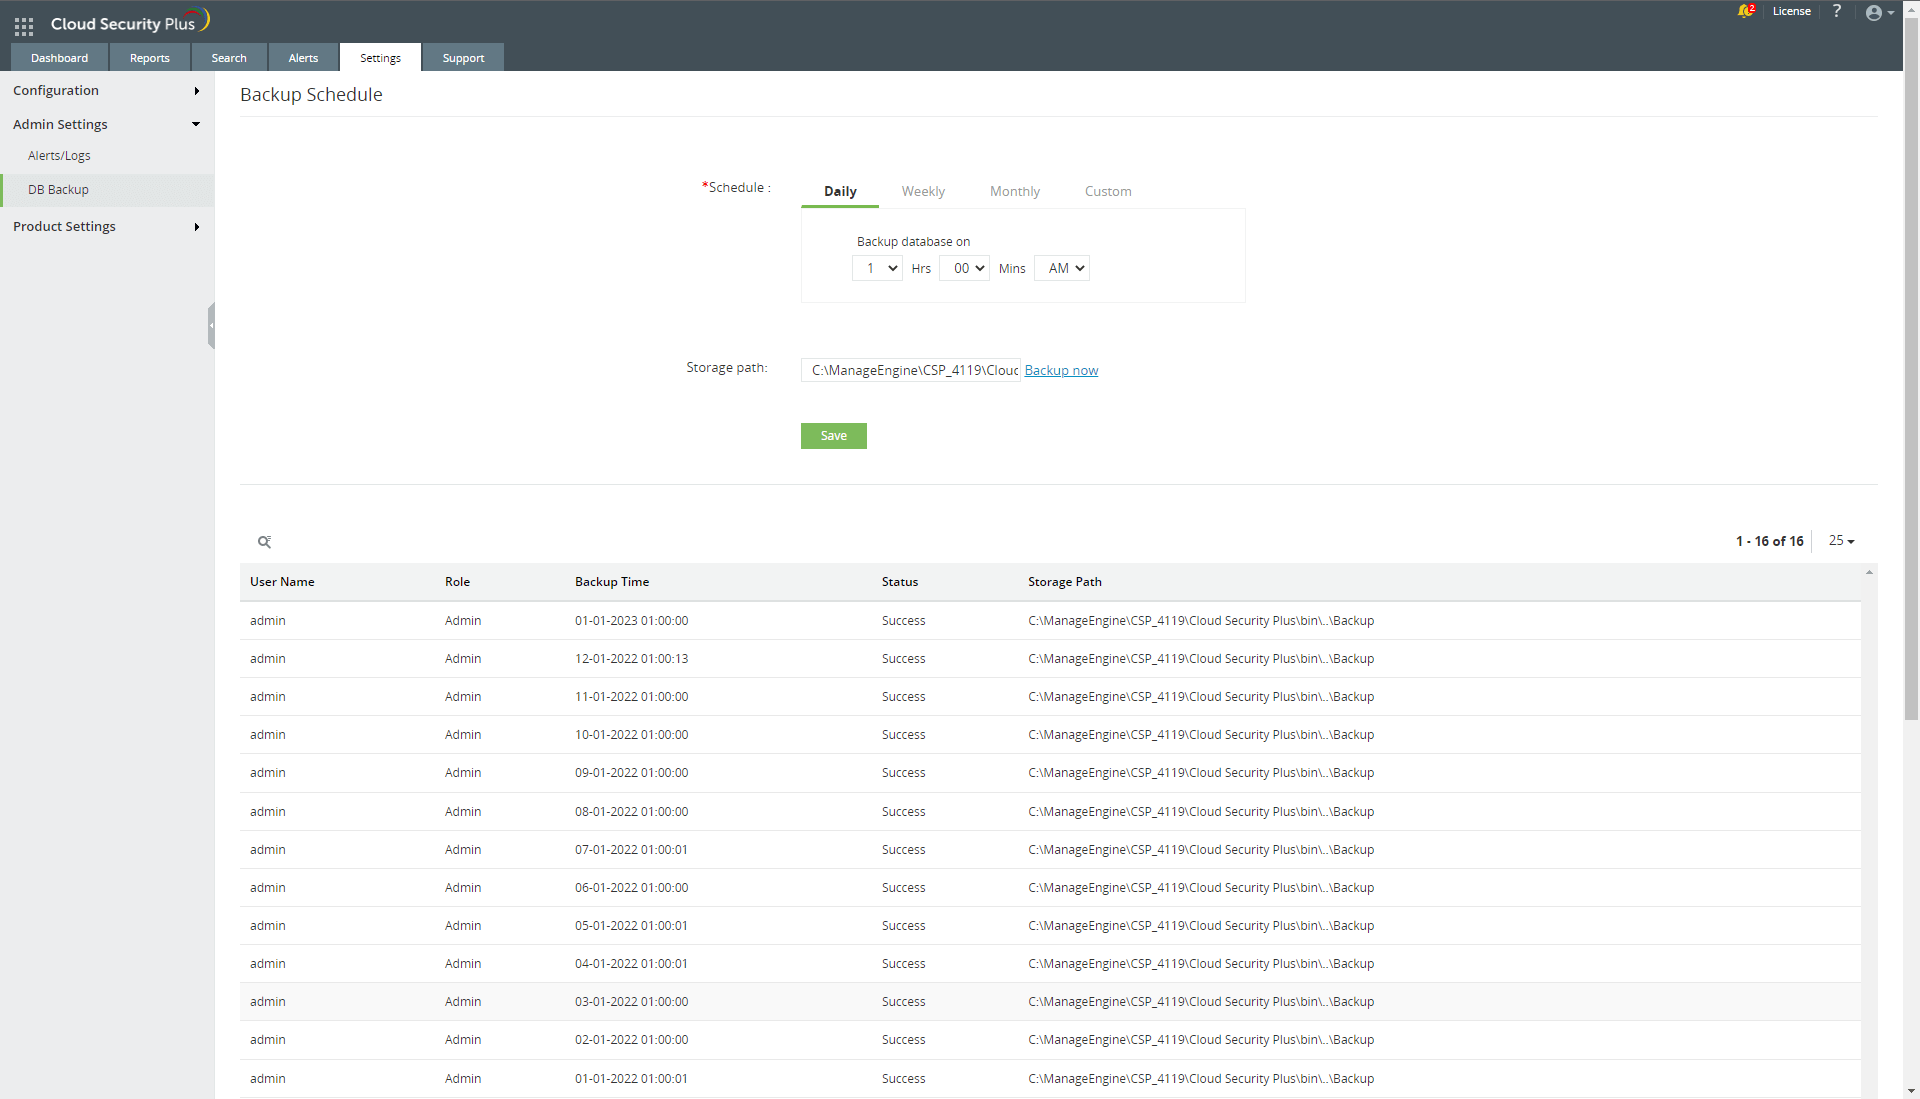Screen dimensions: 1920x1099
Task: Collapse the sidebar using the edge handle
Action: click(x=211, y=325)
